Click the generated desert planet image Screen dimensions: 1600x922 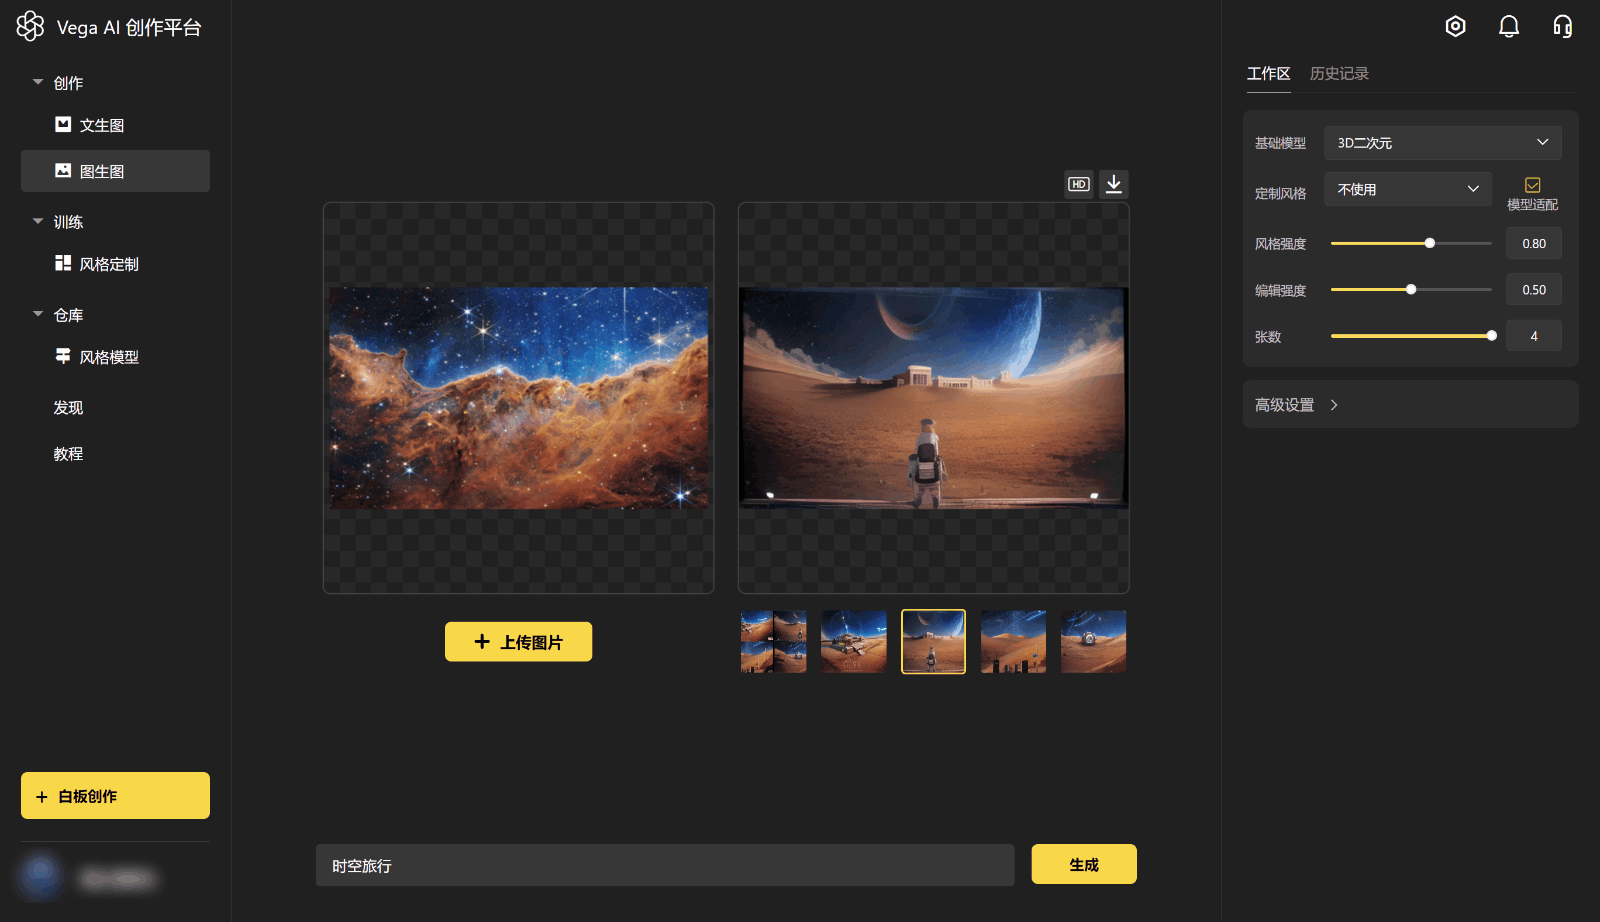pyautogui.click(x=933, y=398)
